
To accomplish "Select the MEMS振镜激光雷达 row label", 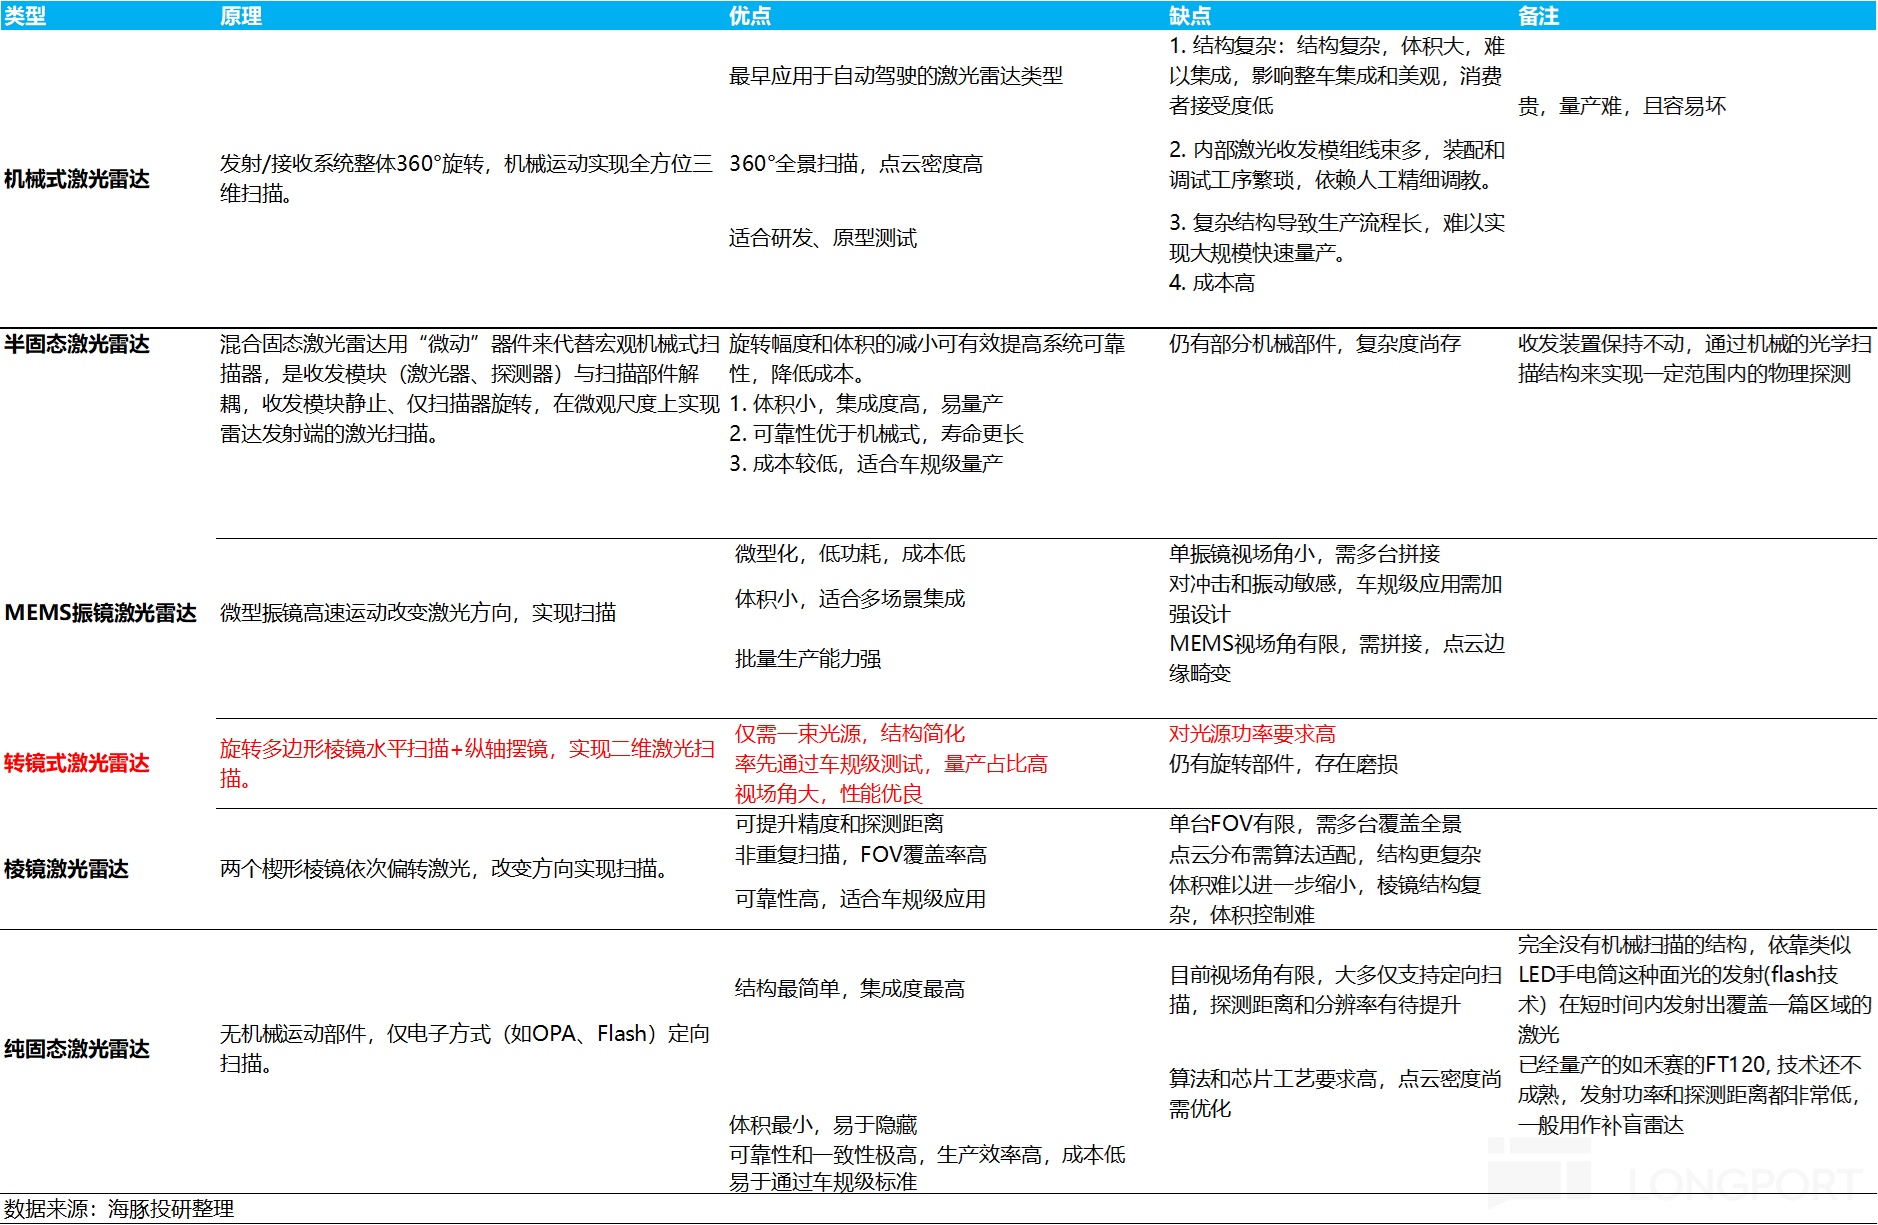I will click(100, 613).
